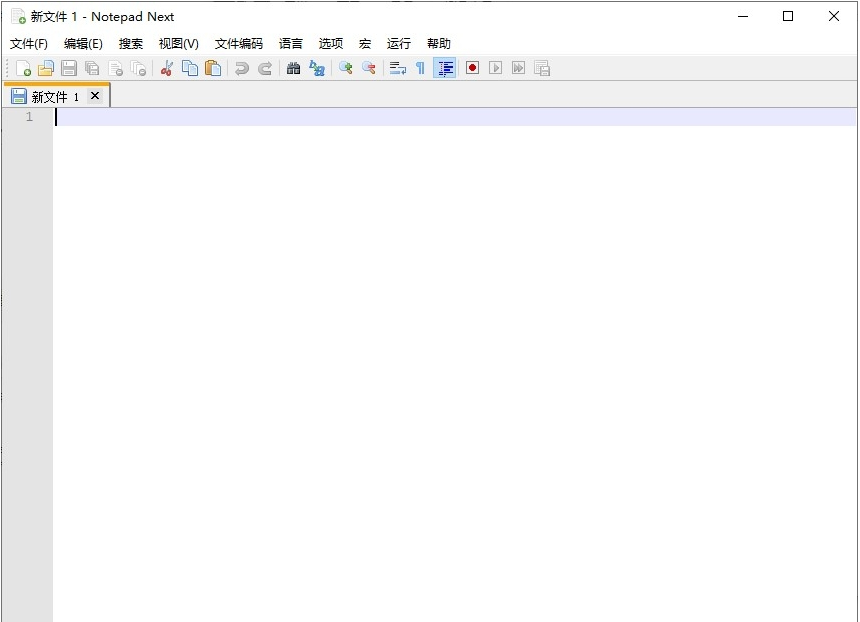Play the recorded macro
This screenshot has width=860, height=622.
[494, 67]
